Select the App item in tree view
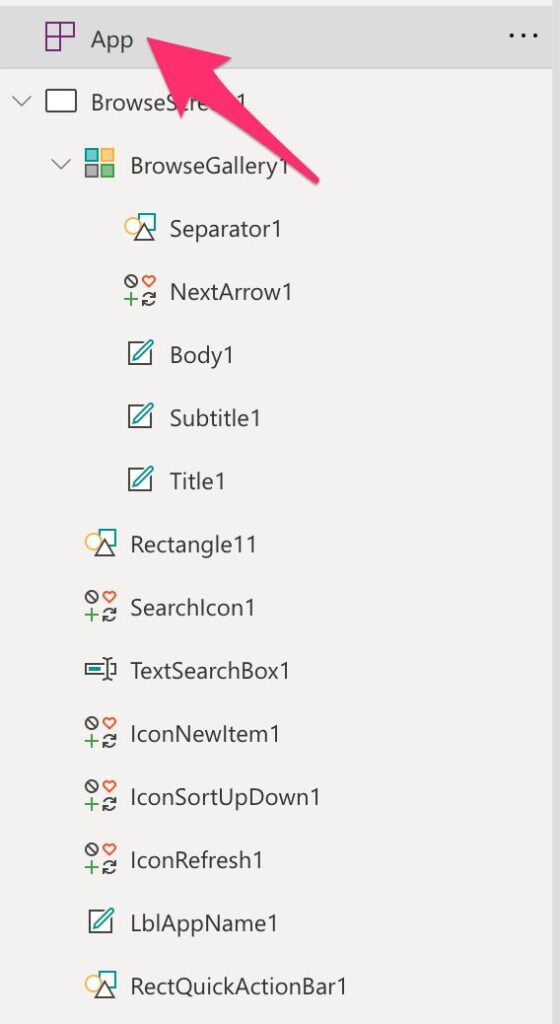The image size is (560, 1024). (275, 37)
